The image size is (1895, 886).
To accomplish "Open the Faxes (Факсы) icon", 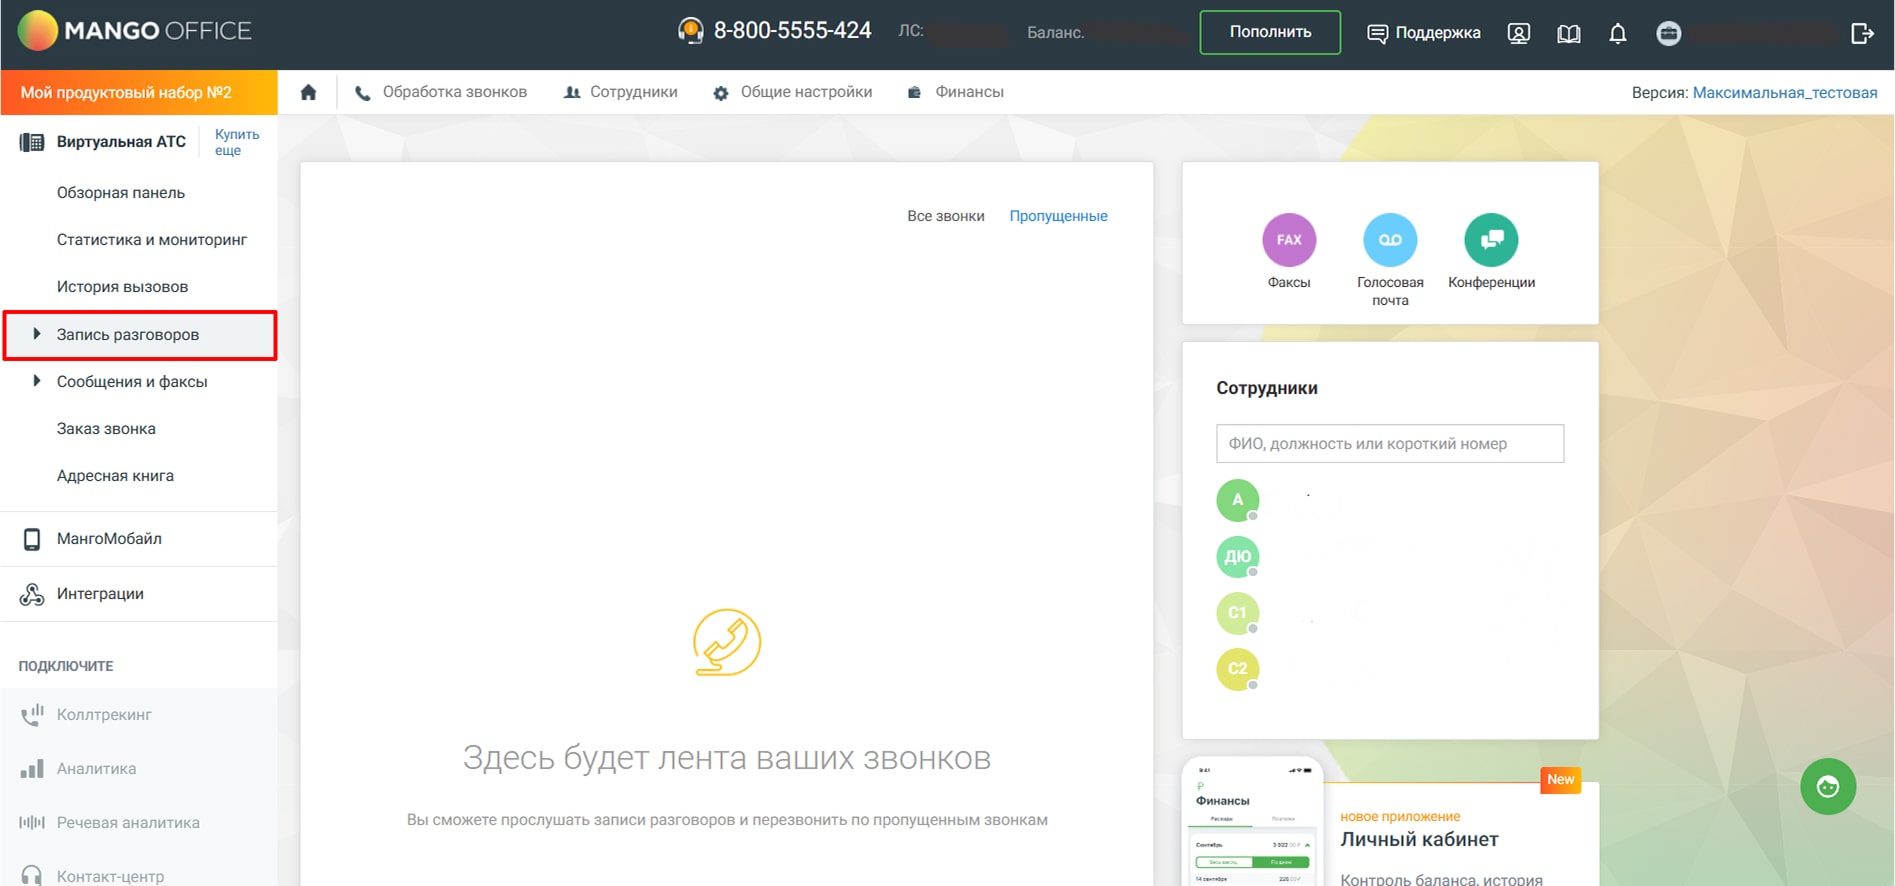I will (x=1288, y=240).
